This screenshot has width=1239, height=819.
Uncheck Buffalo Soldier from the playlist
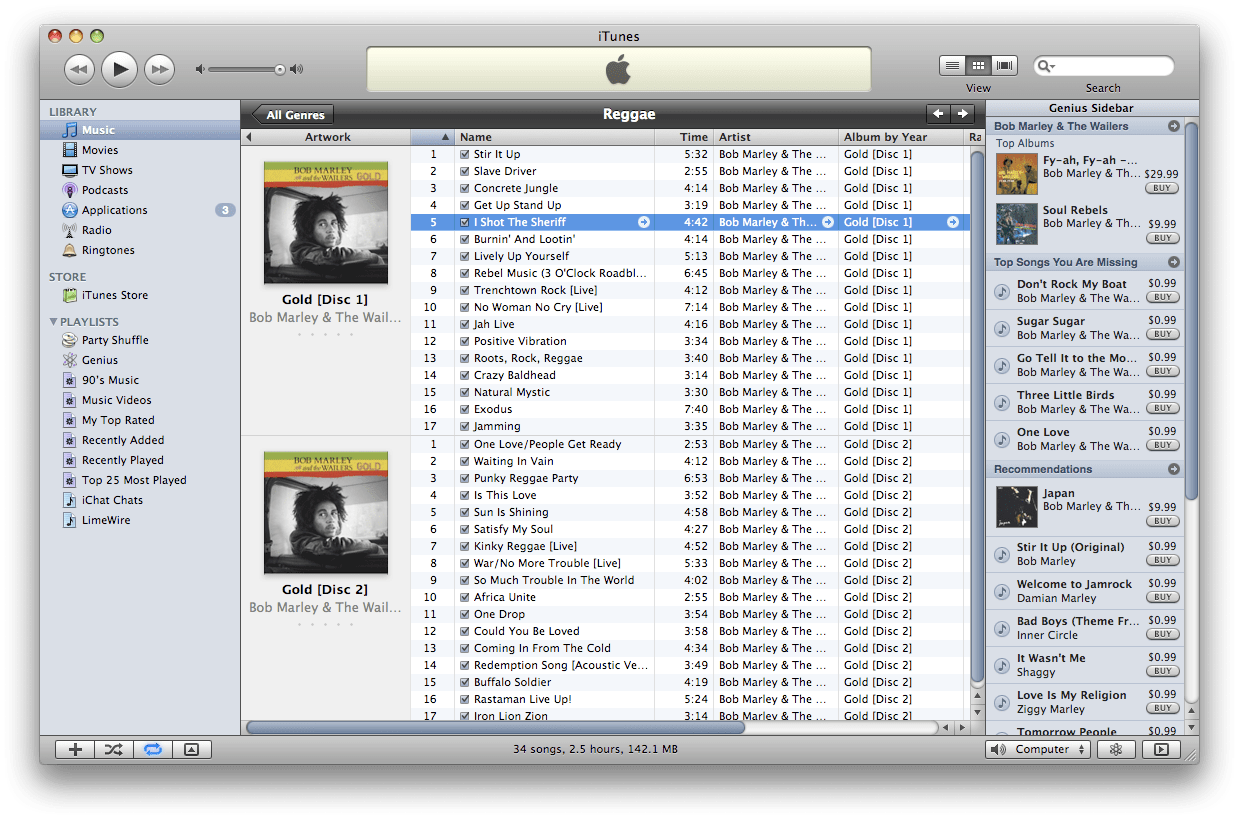click(466, 682)
